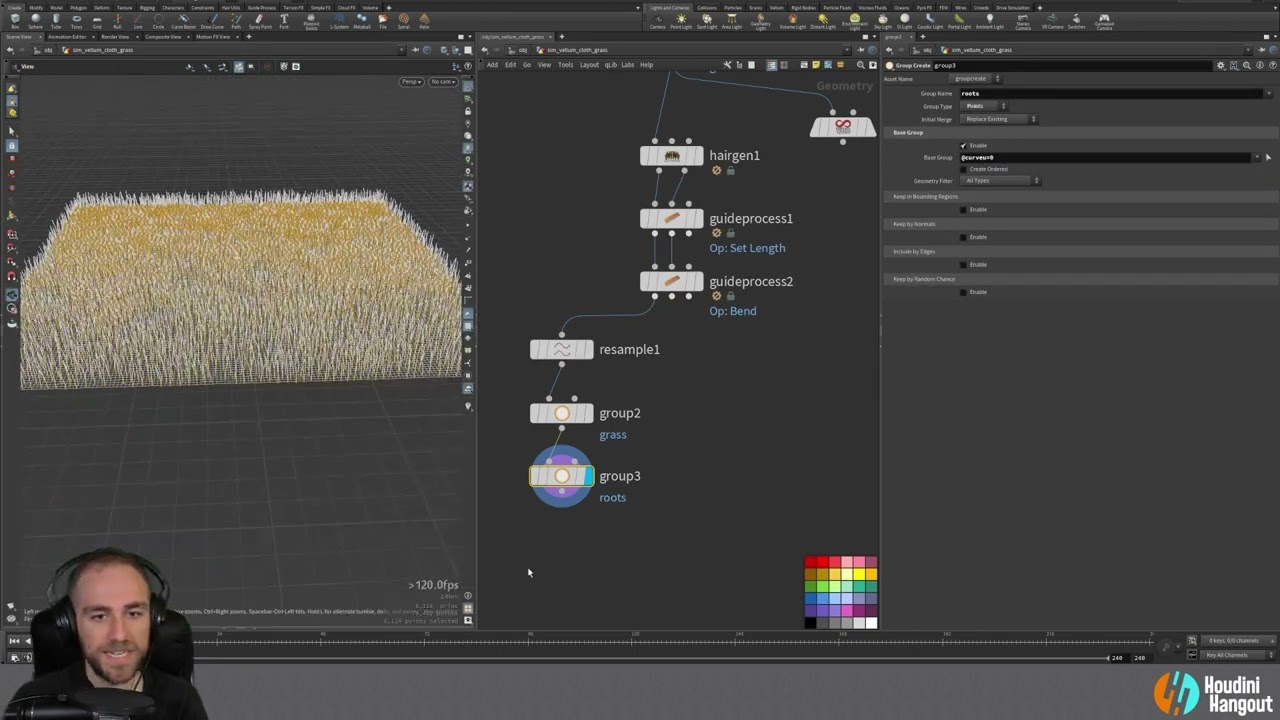Switch to the Render View tab

(115, 36)
